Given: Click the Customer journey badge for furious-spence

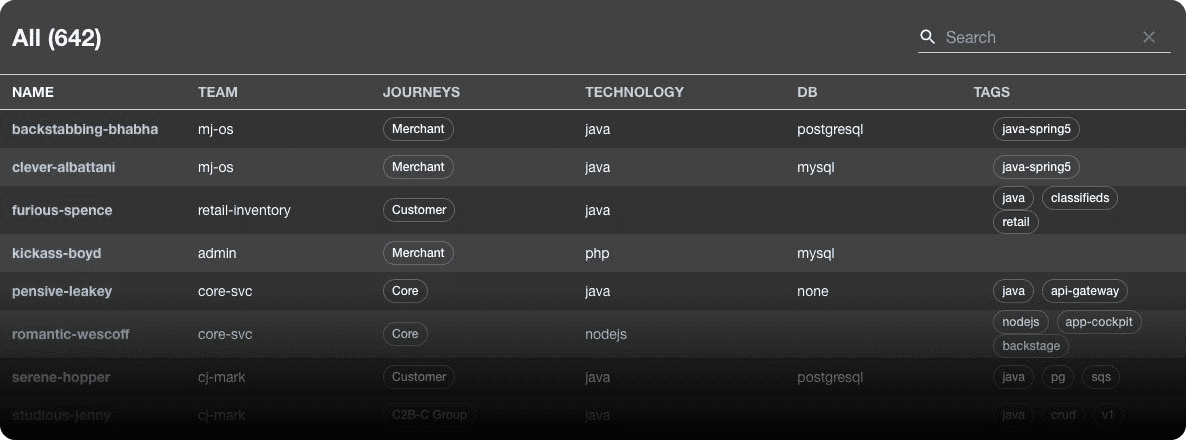Looking at the screenshot, I should [x=419, y=210].
